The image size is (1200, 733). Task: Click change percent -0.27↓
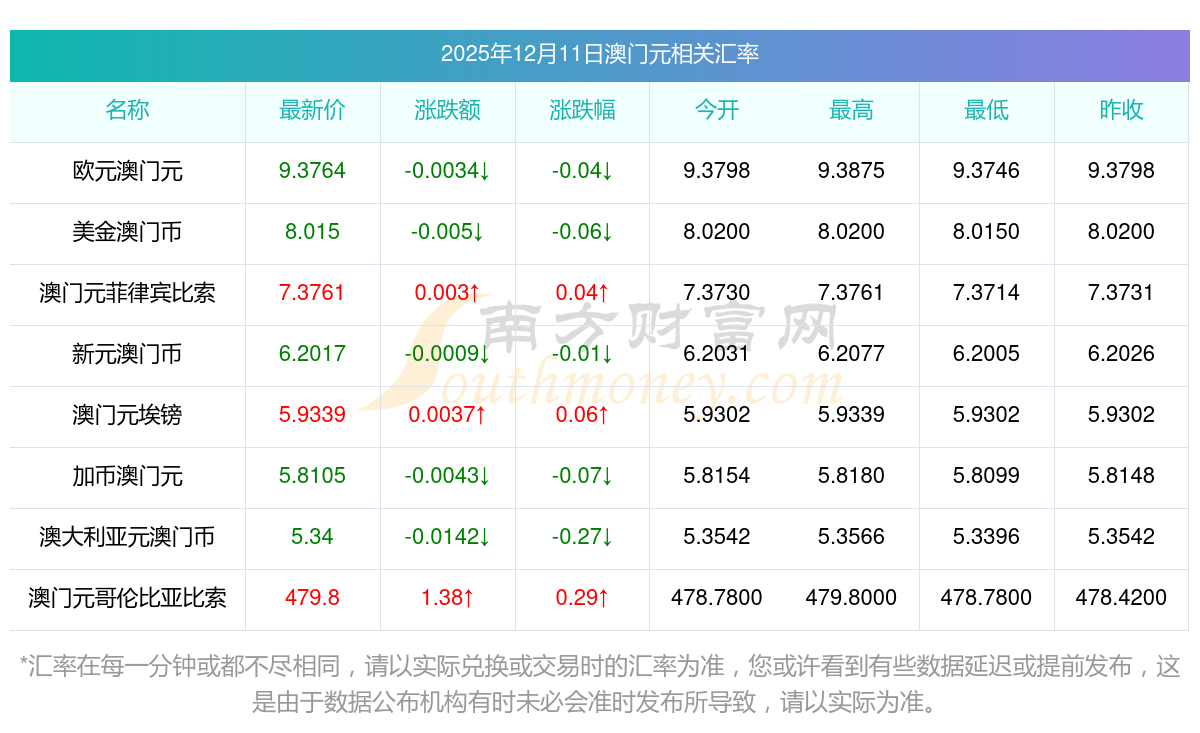click(x=582, y=537)
